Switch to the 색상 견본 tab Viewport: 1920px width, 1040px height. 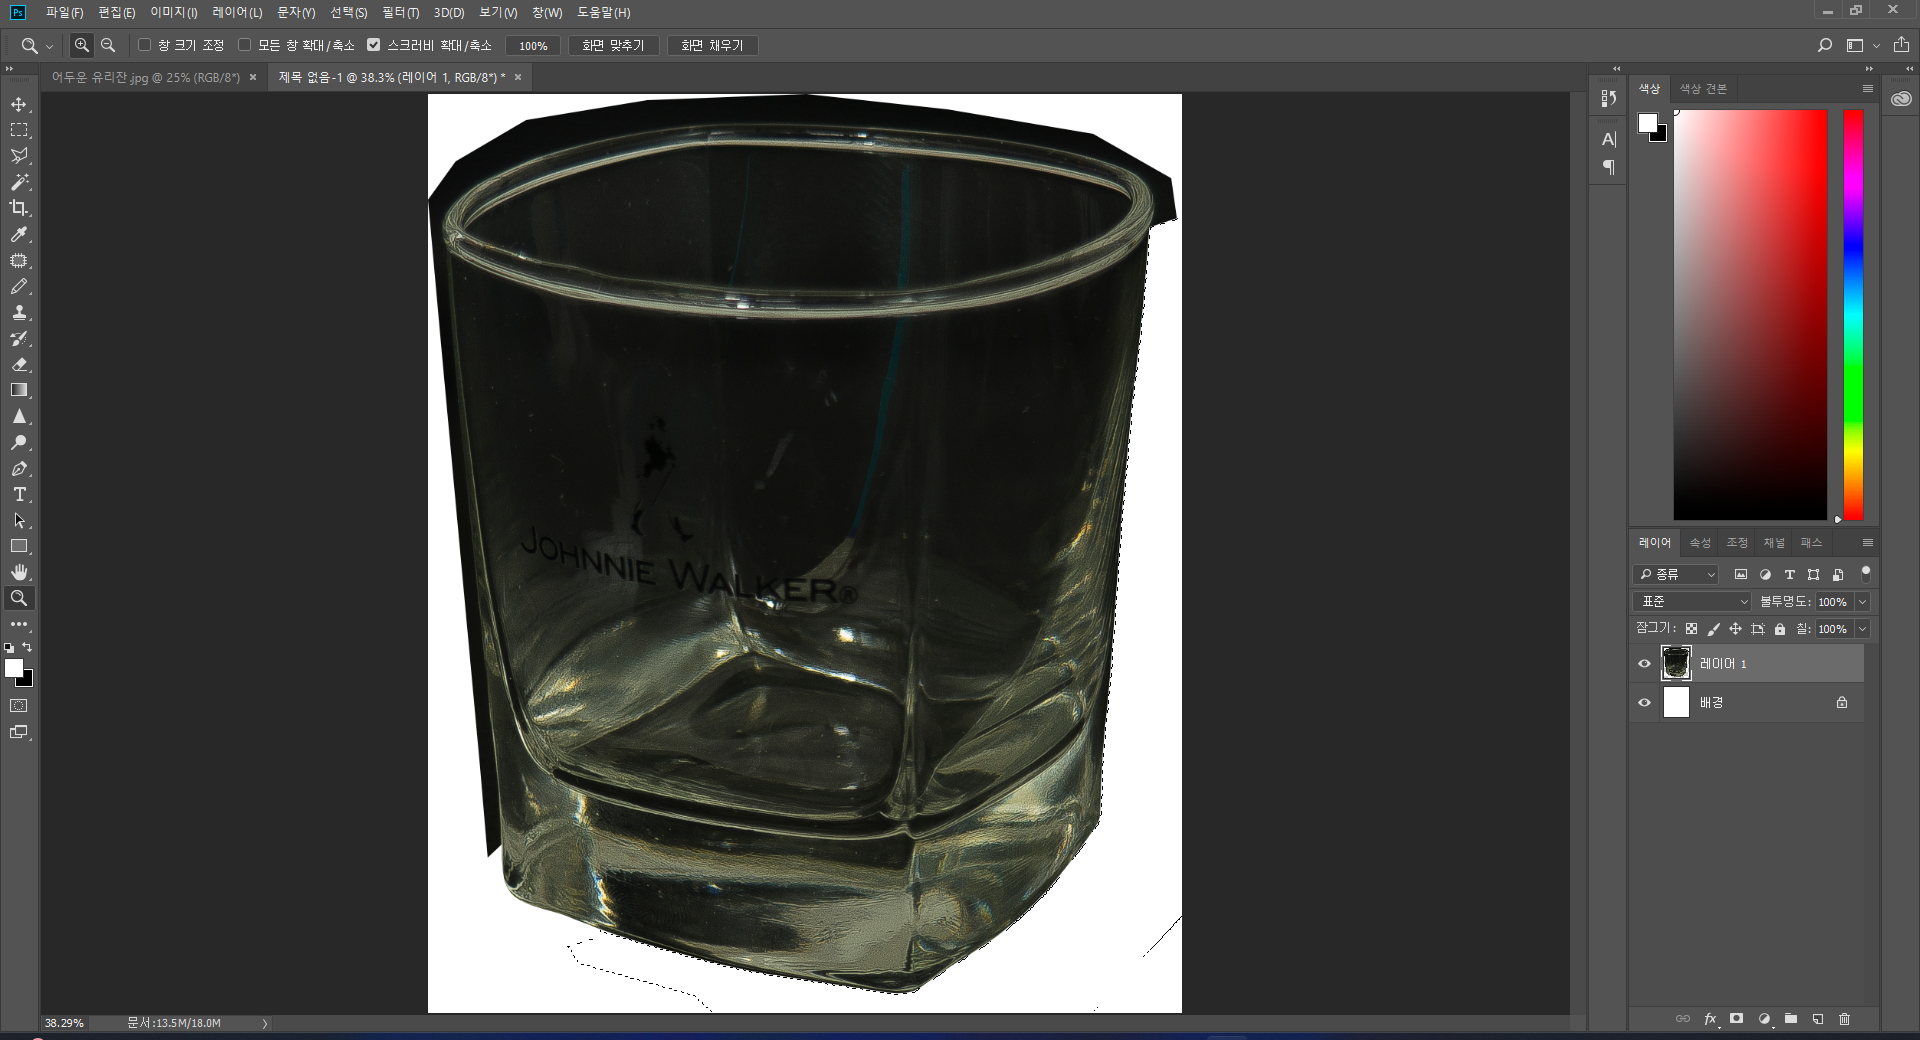pyautogui.click(x=1703, y=89)
